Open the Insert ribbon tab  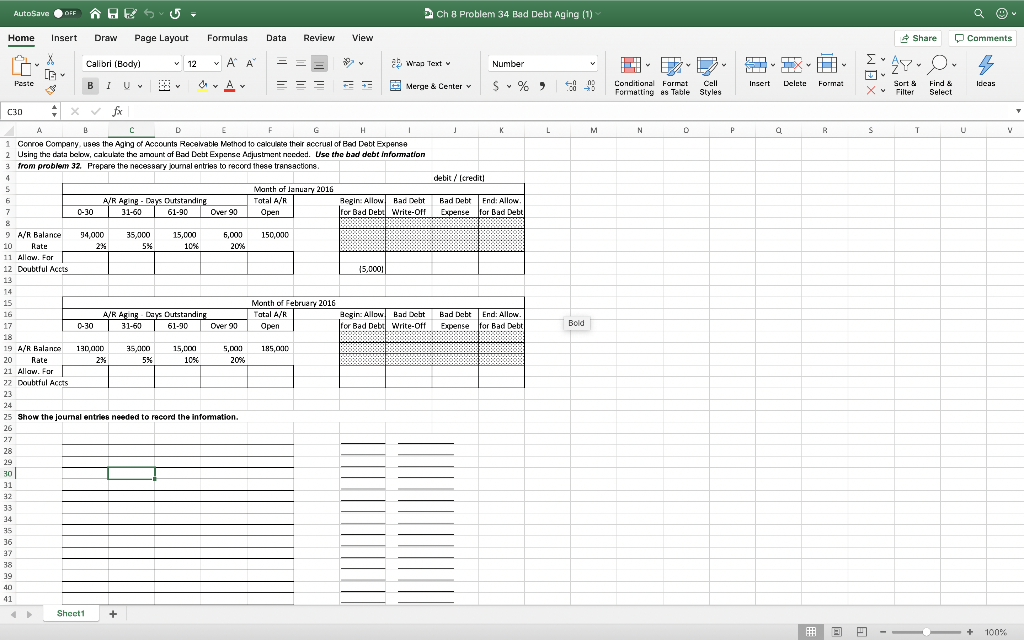pos(64,38)
